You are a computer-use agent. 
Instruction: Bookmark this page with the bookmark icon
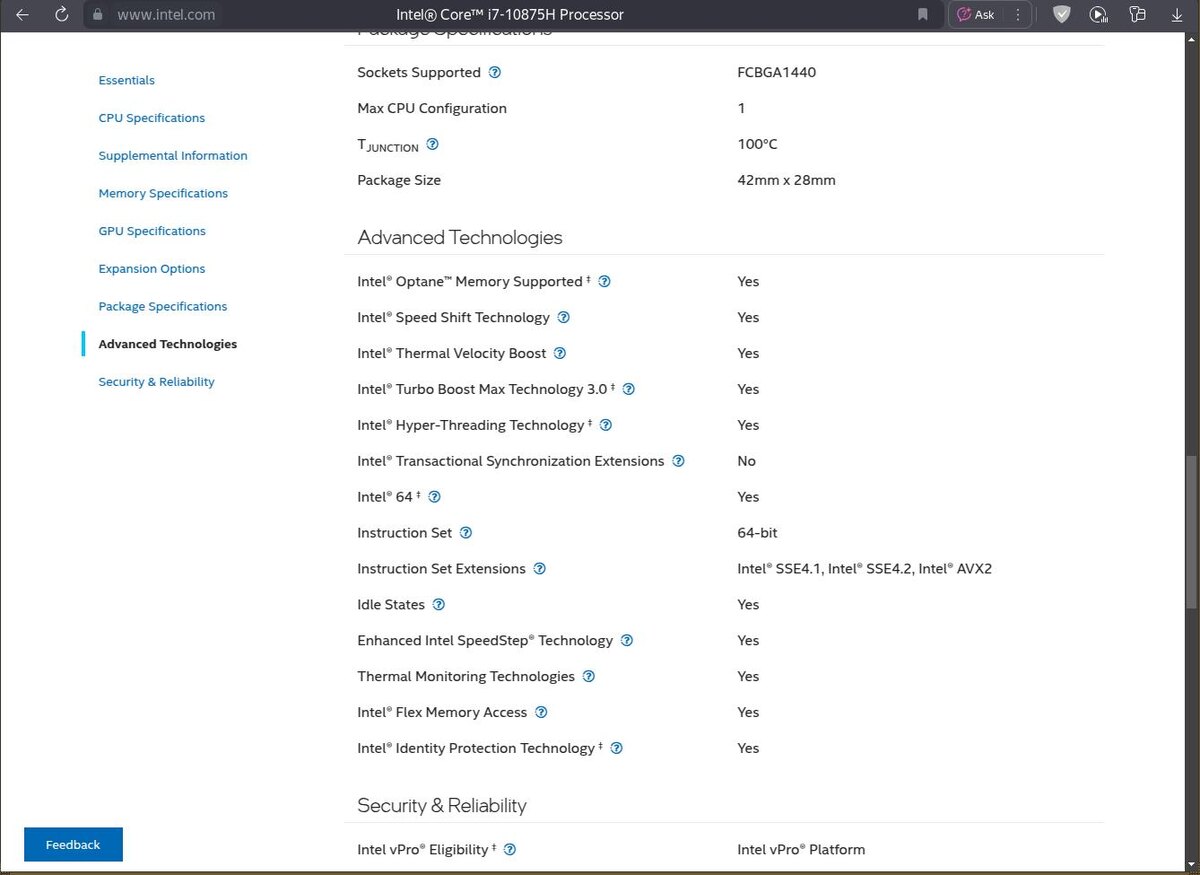(x=923, y=15)
